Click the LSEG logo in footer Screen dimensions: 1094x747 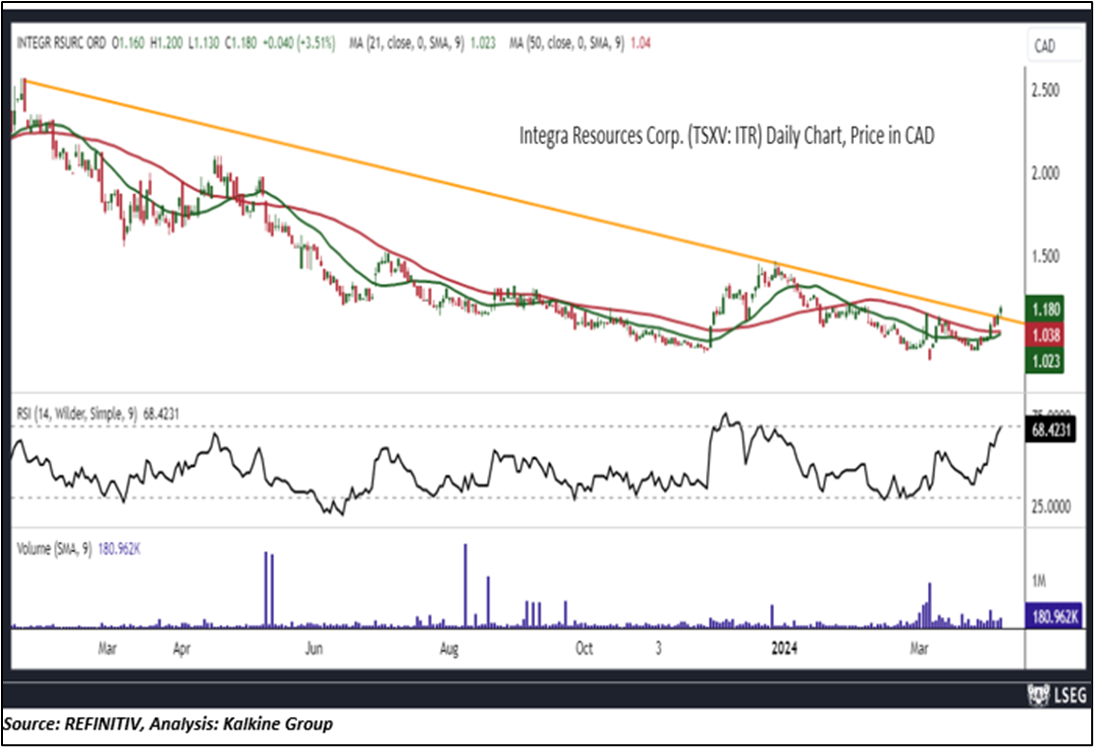[1058, 695]
